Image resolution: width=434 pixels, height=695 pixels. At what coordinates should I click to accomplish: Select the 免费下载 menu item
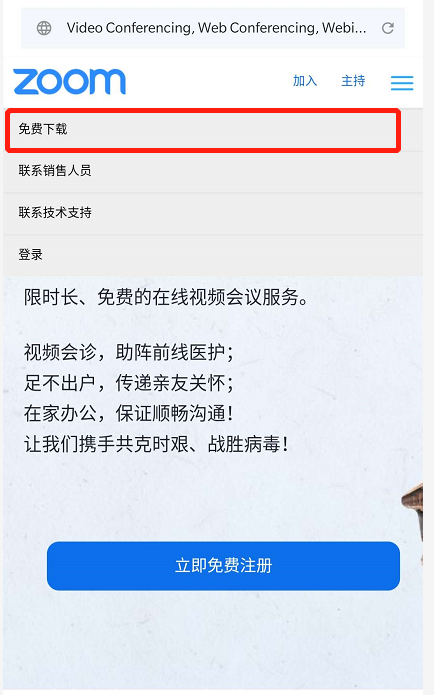(213, 129)
